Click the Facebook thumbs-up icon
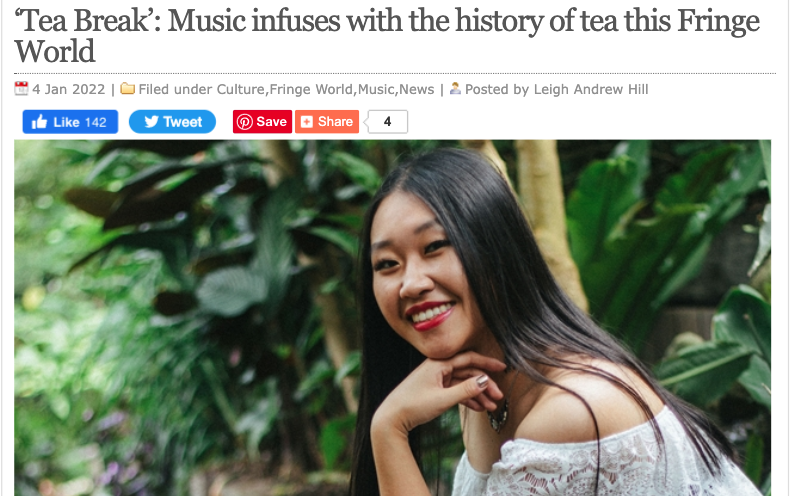The width and height of the screenshot is (800, 496). 39,122
